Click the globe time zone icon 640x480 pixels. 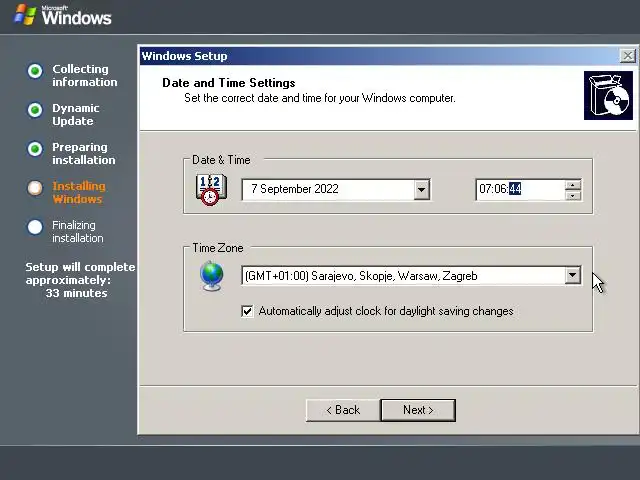coord(212,276)
